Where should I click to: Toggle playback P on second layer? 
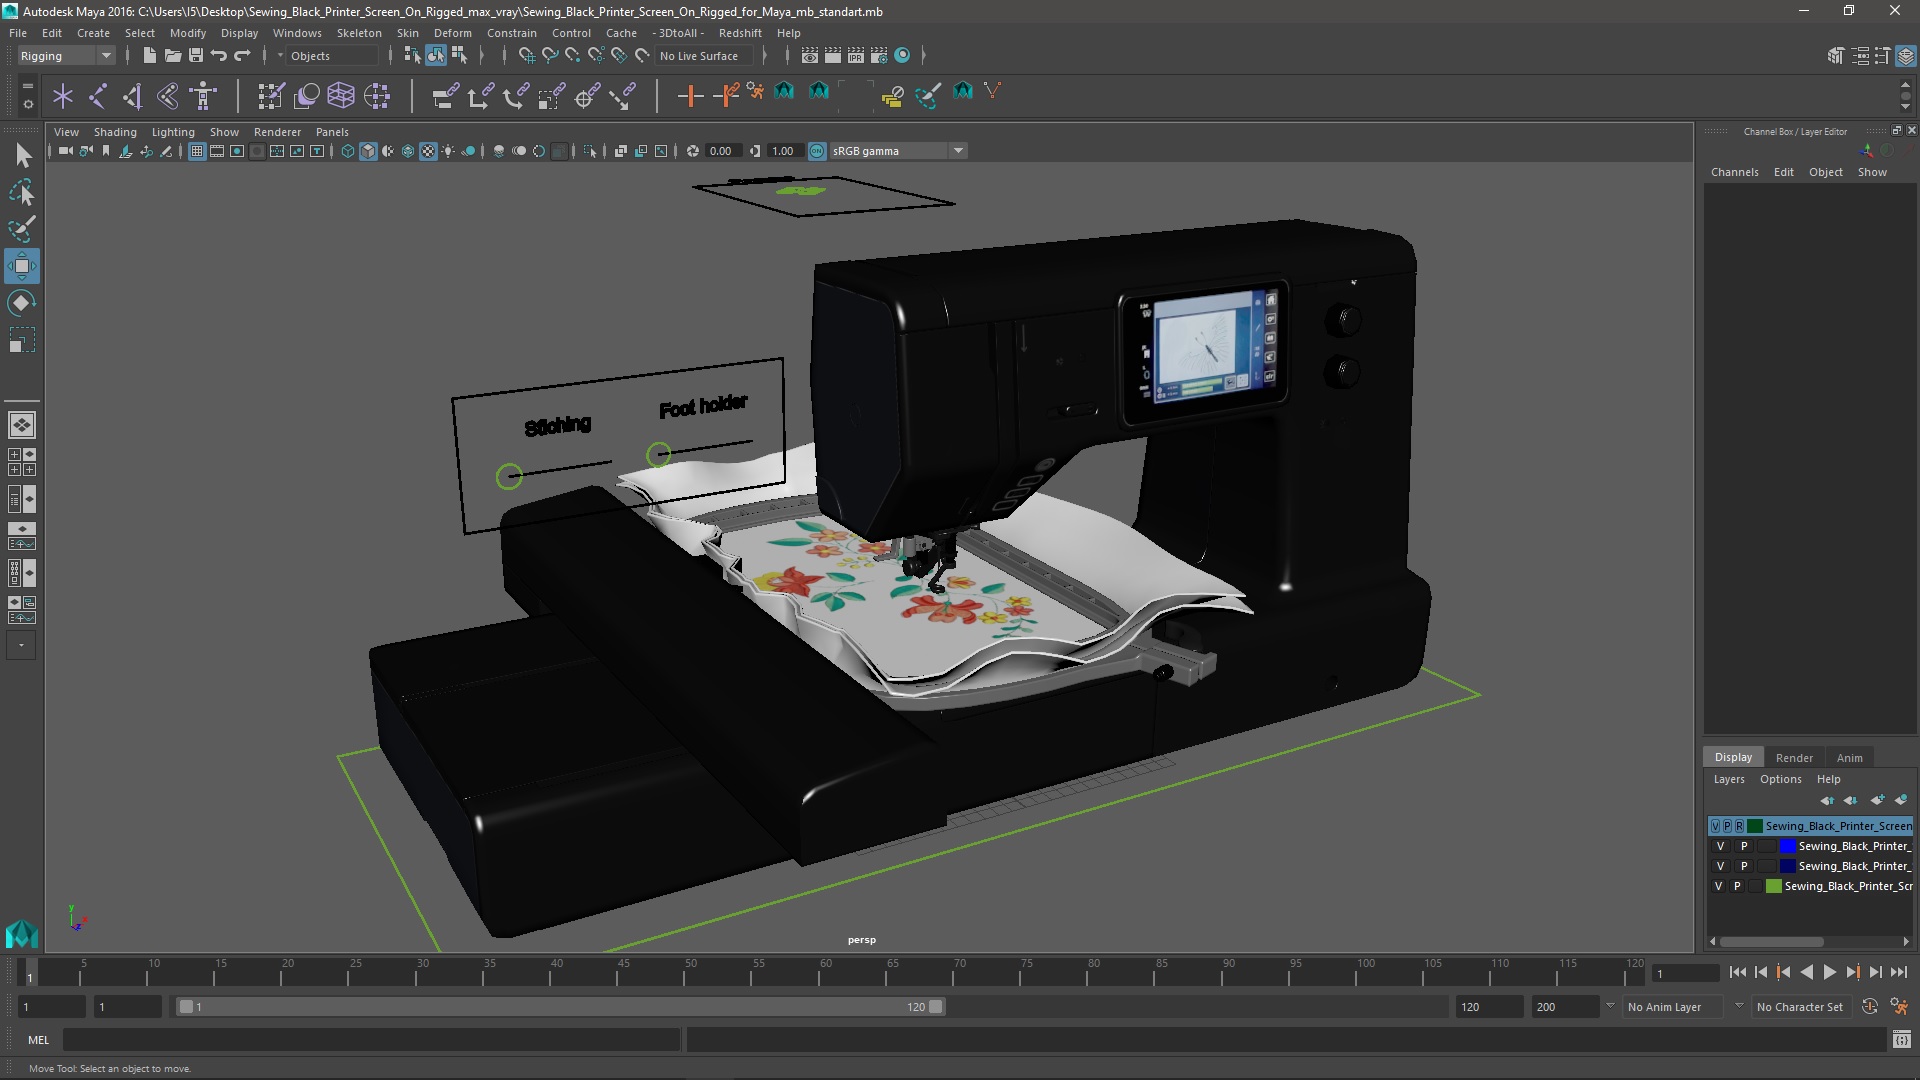(x=1744, y=846)
